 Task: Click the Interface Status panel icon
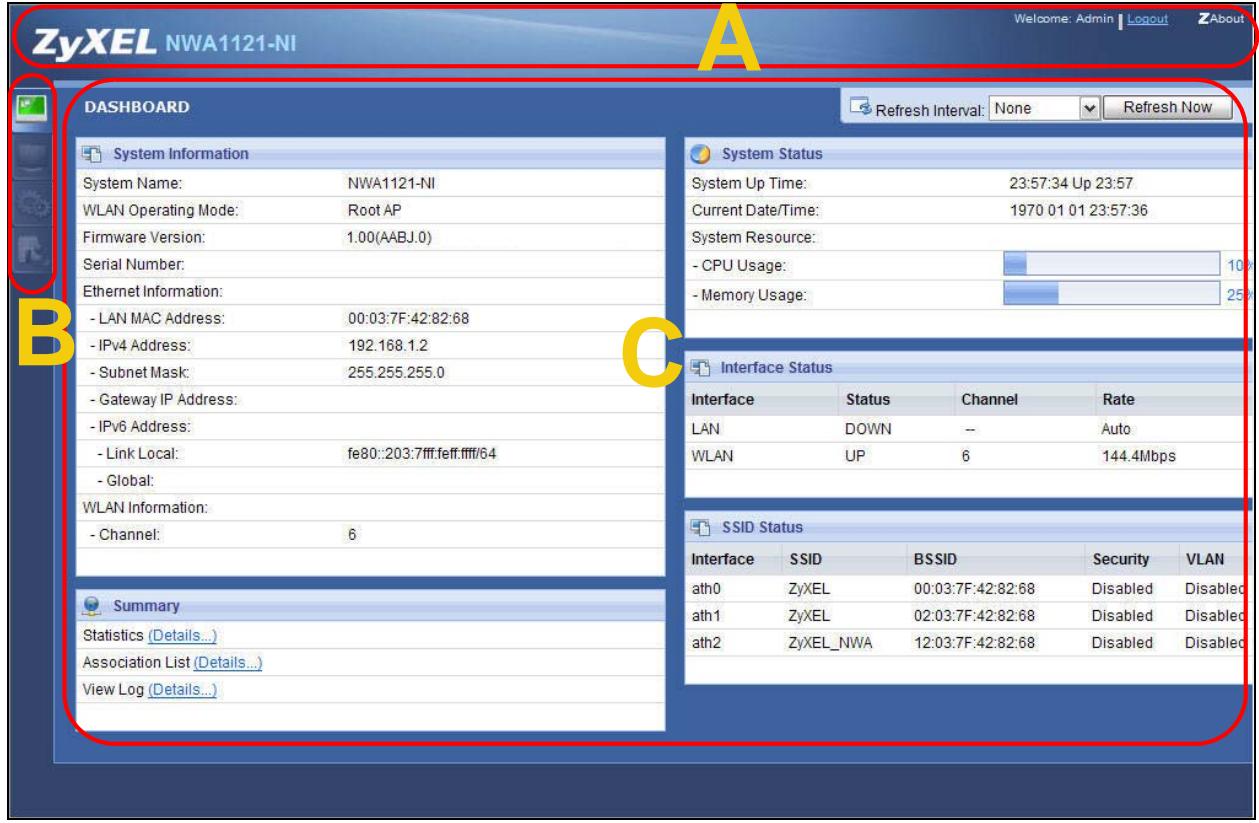702,368
